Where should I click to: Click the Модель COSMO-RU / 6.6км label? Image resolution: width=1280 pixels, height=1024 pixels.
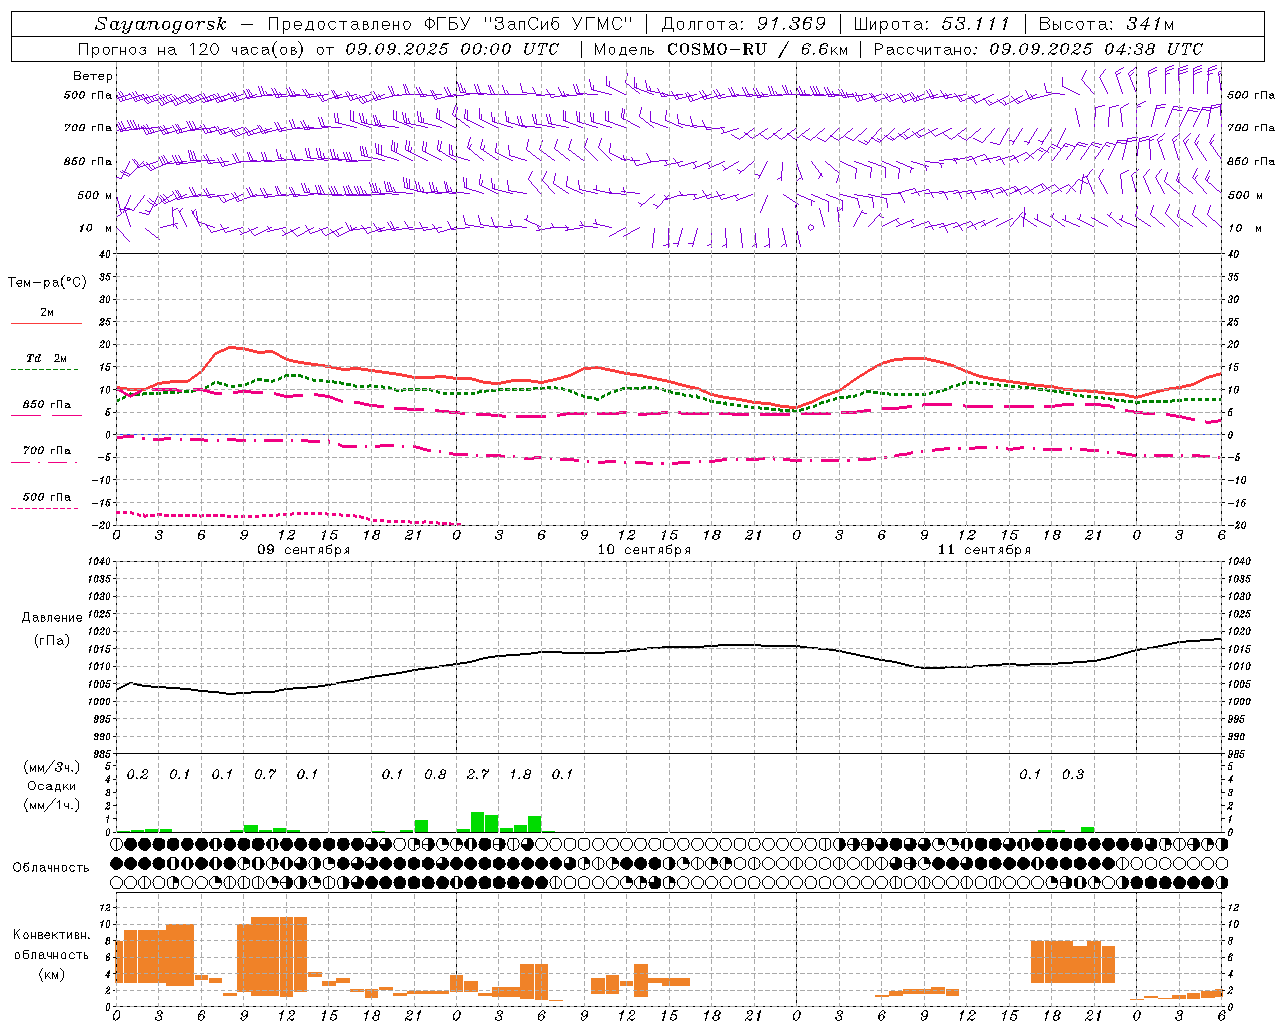pos(720,49)
